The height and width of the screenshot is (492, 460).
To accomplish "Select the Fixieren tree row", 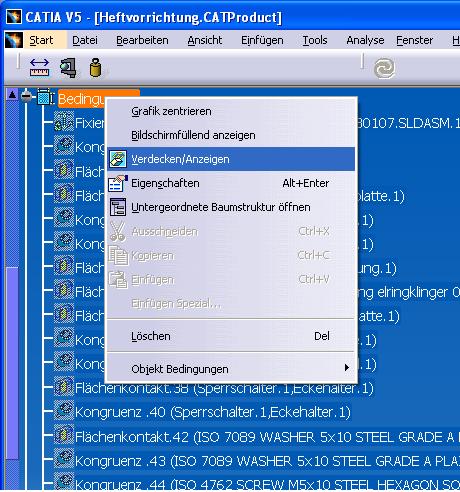I will coord(89,123).
